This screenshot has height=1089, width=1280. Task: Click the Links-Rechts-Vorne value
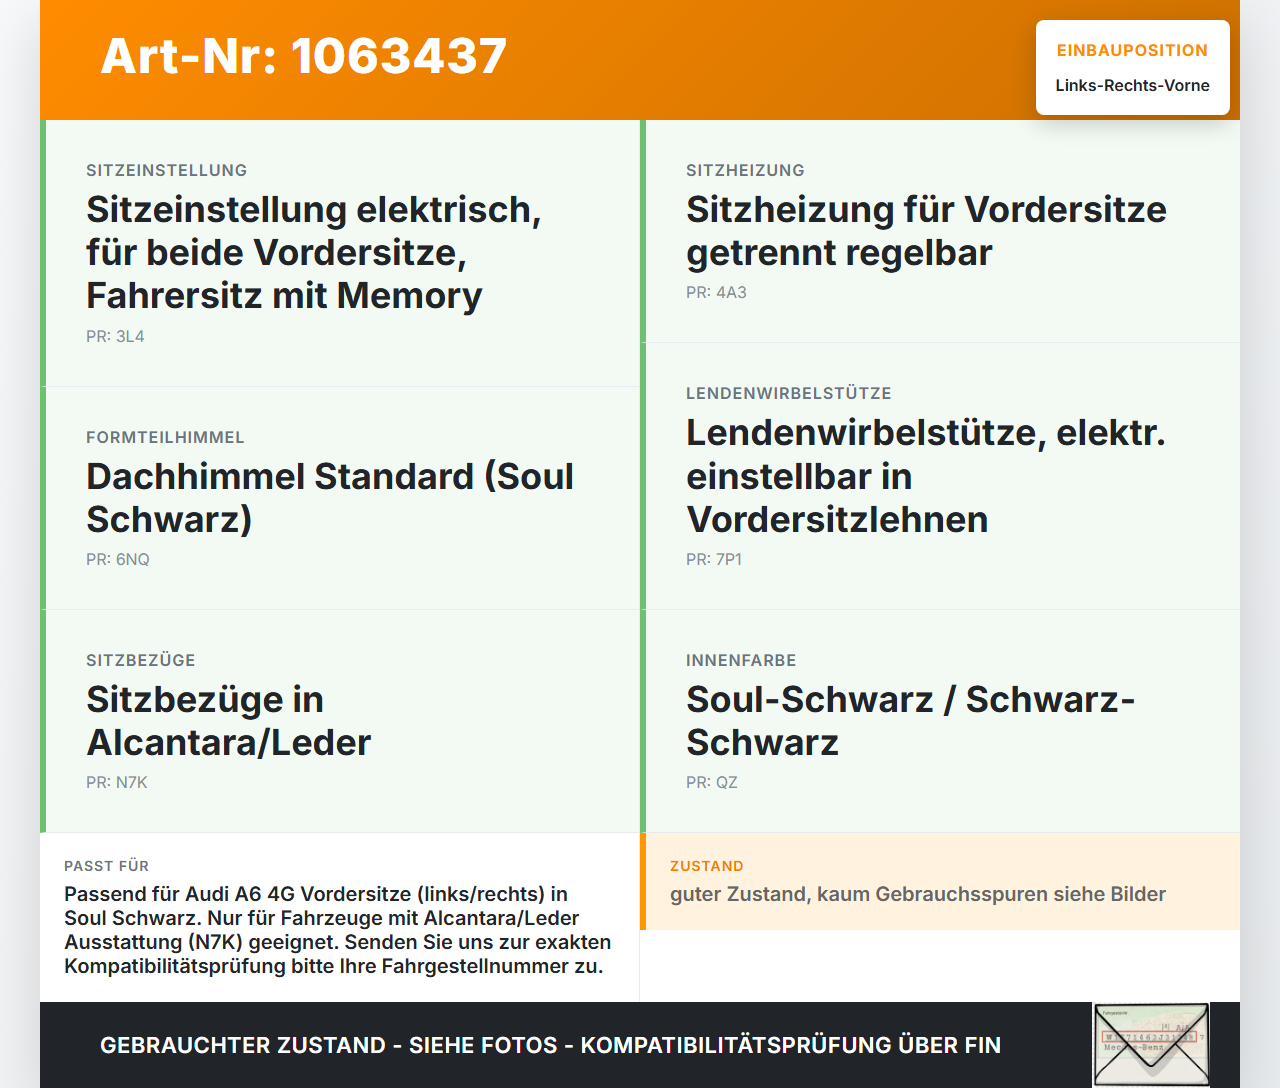pos(1132,85)
